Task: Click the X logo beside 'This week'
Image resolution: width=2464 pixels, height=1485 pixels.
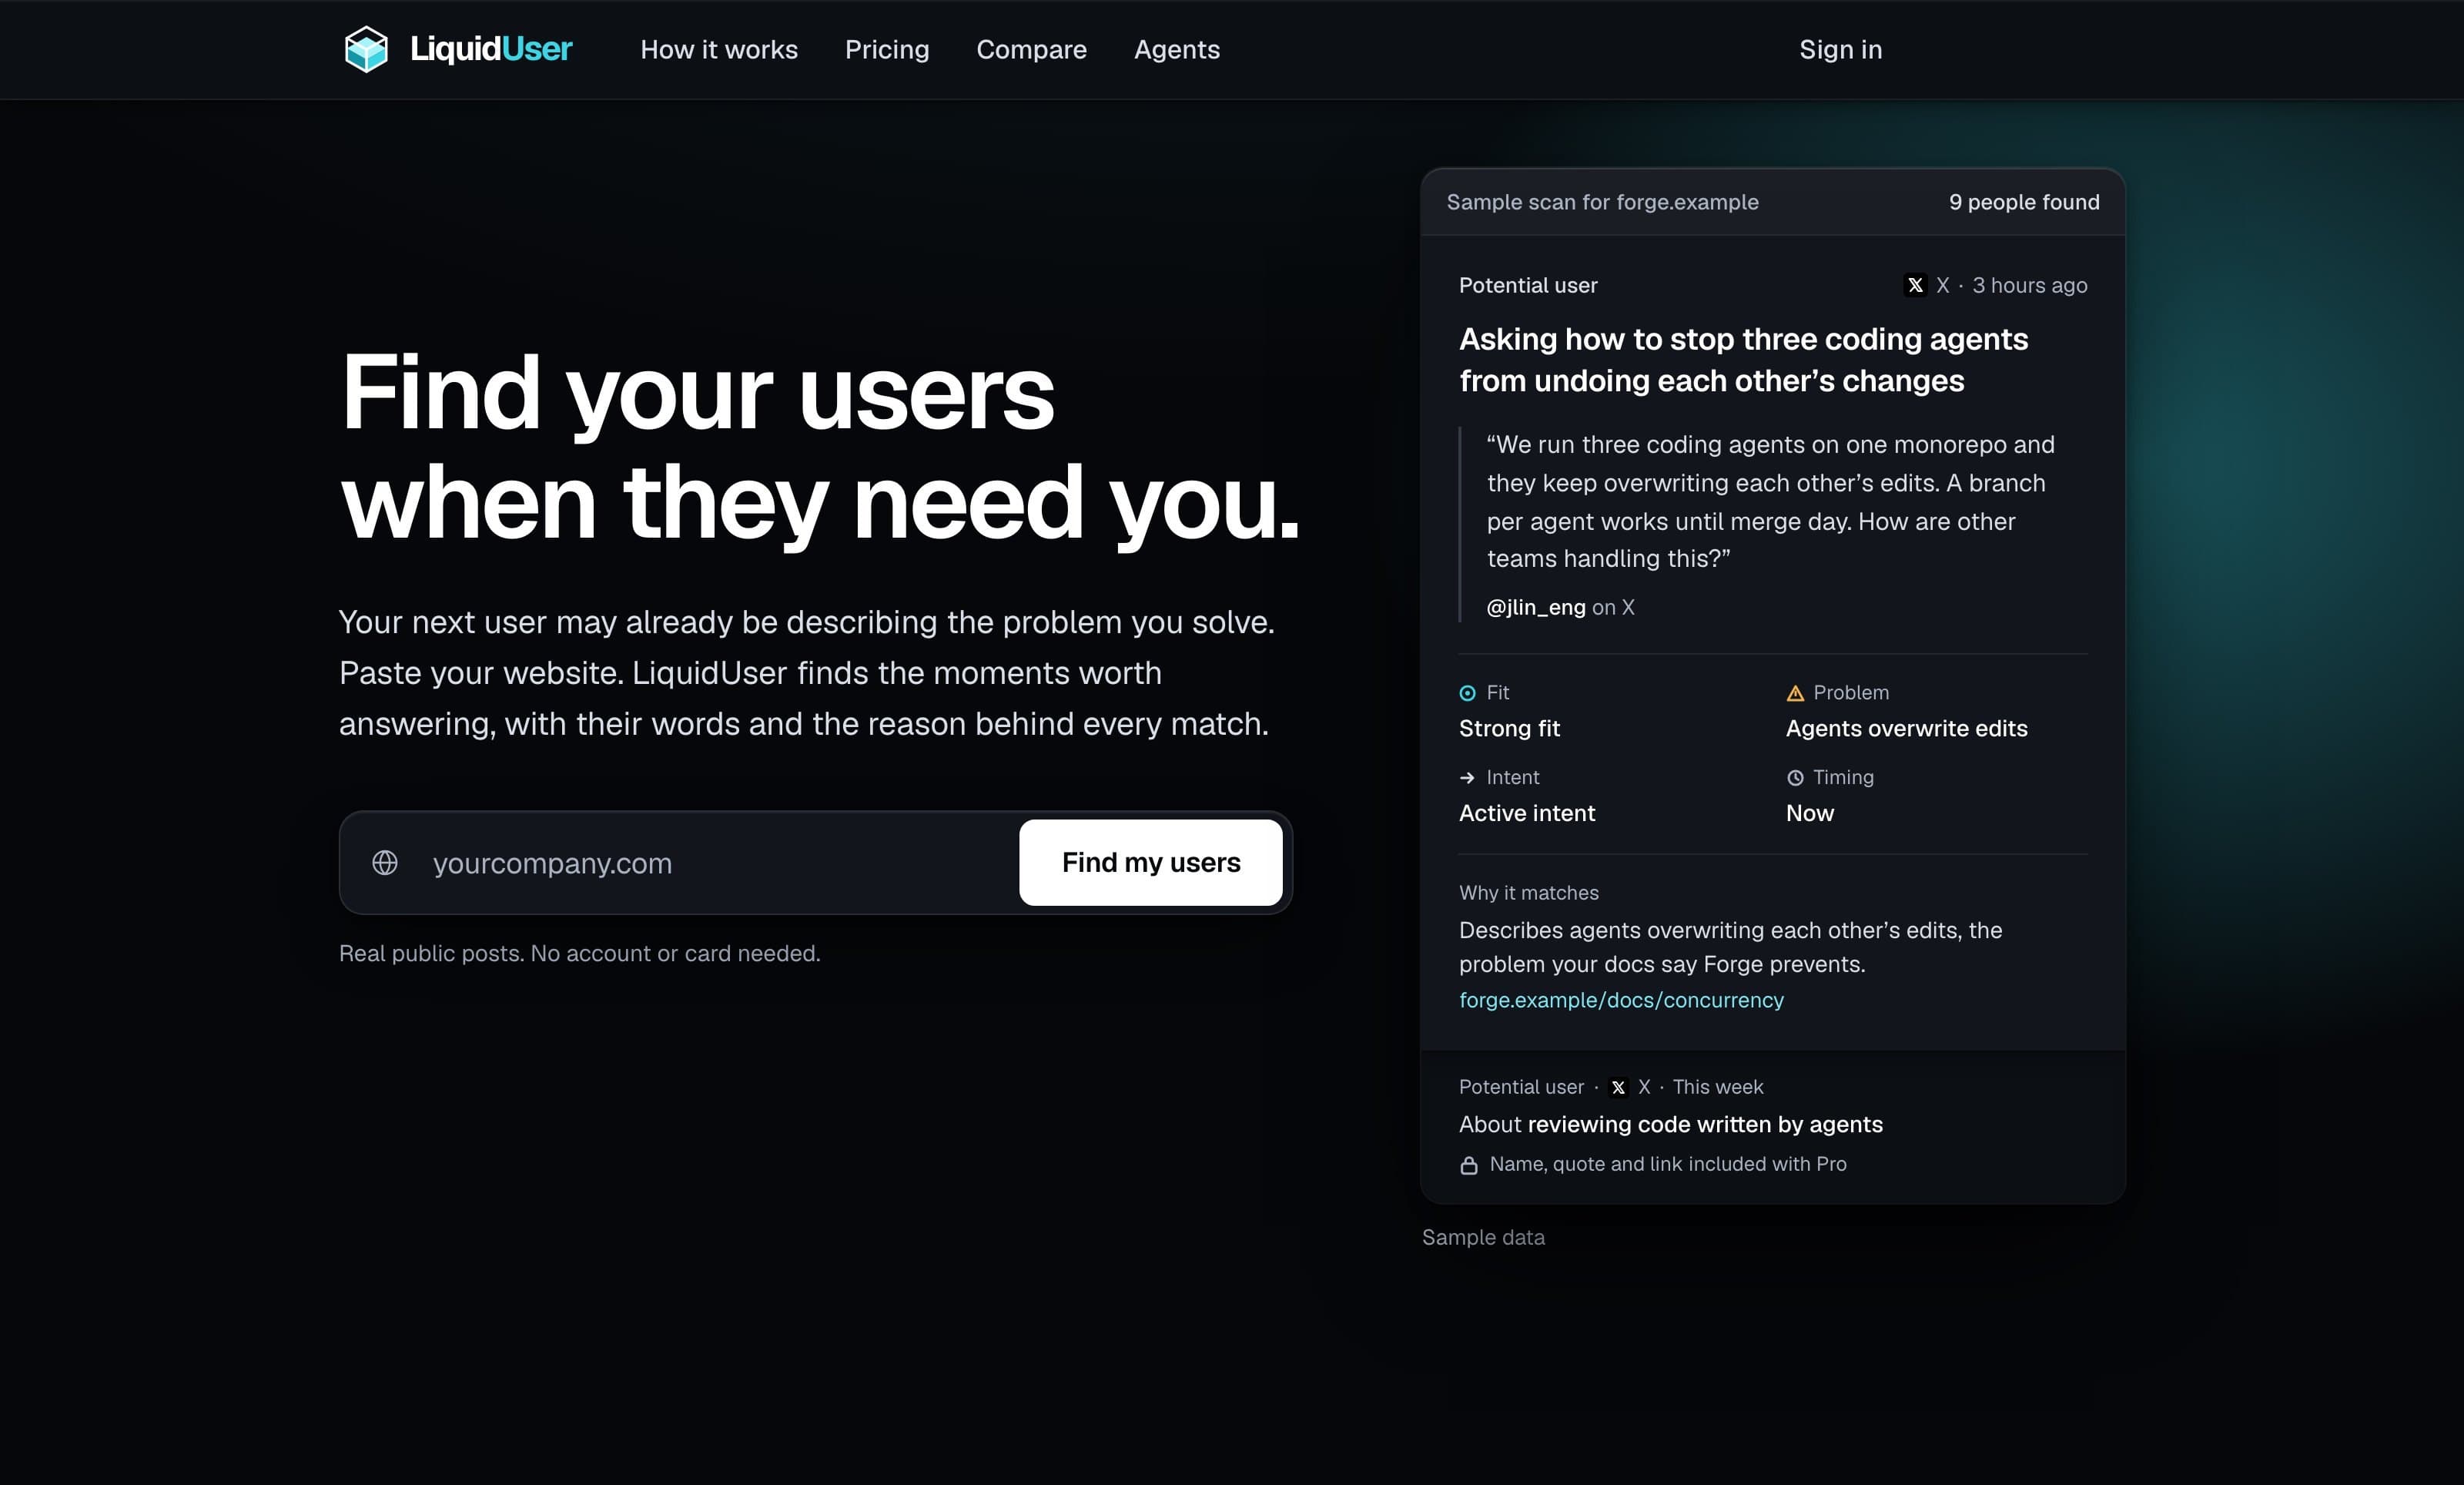Action: pos(1618,1087)
